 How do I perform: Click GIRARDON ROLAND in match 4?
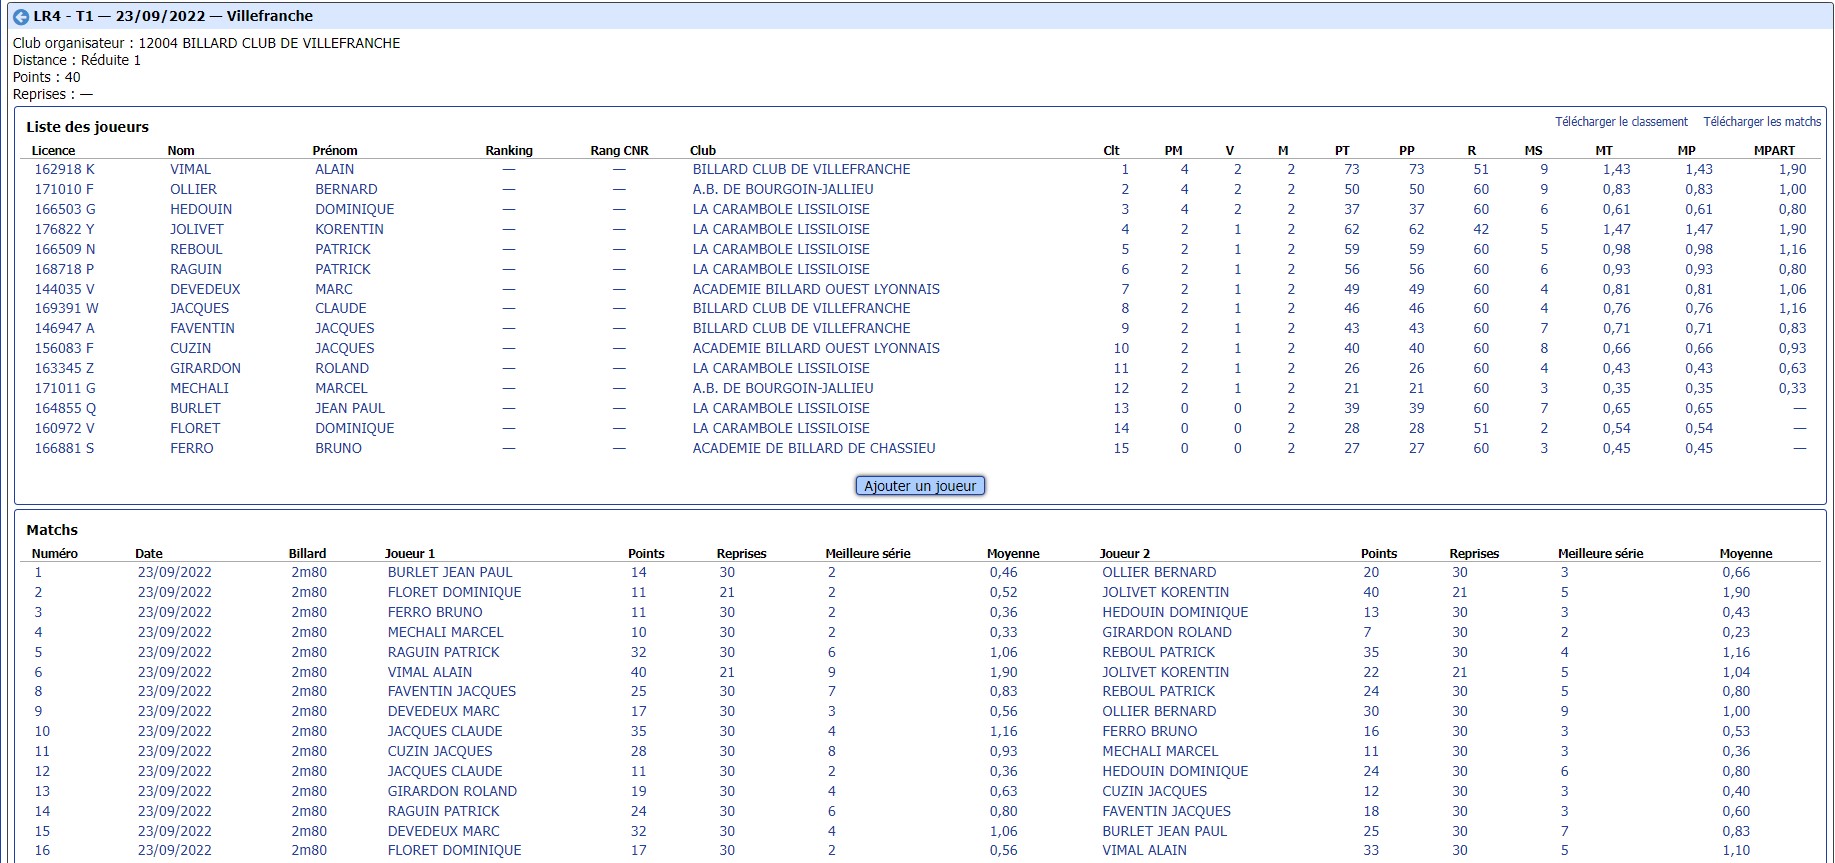tap(1167, 632)
